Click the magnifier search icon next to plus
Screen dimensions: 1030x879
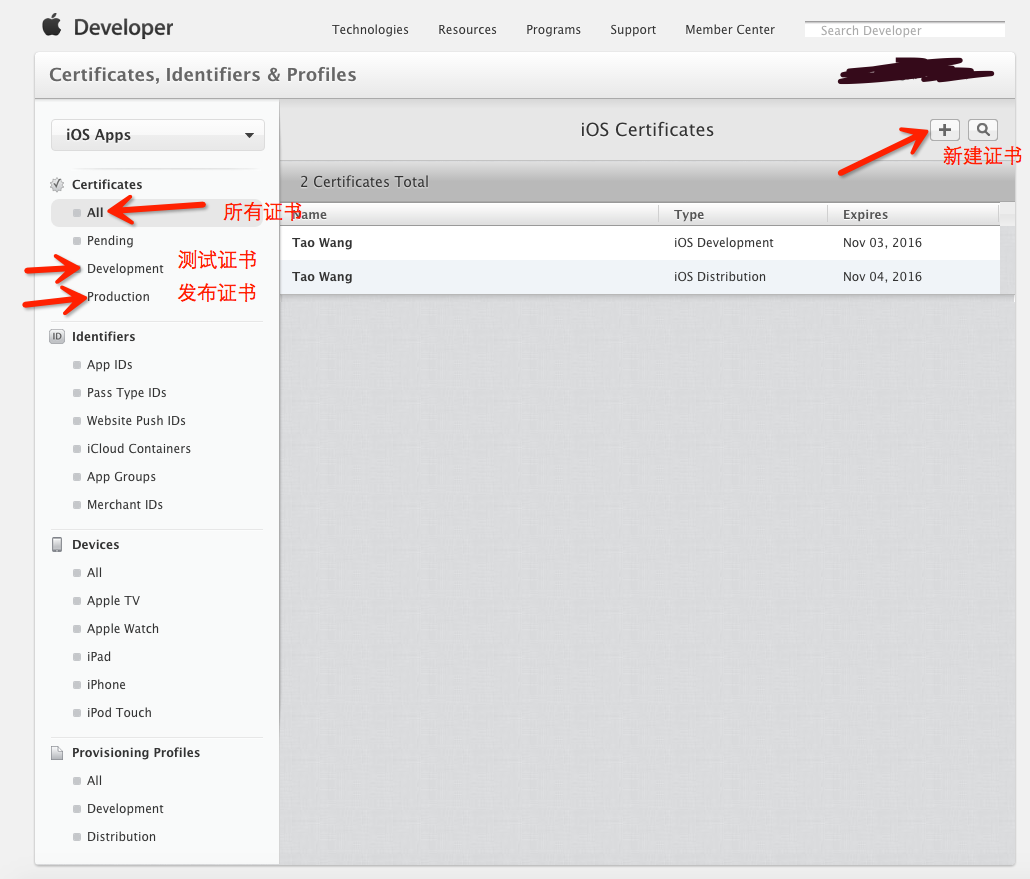point(983,130)
